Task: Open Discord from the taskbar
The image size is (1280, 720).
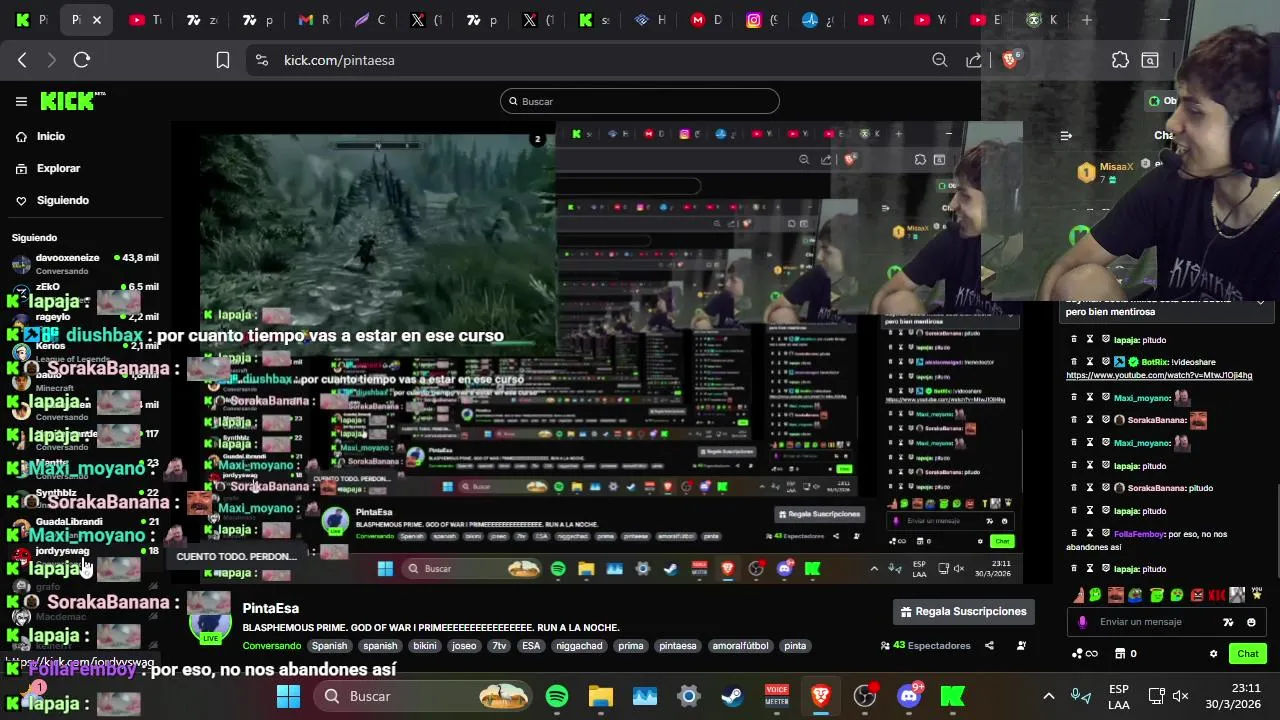Action: click(909, 696)
